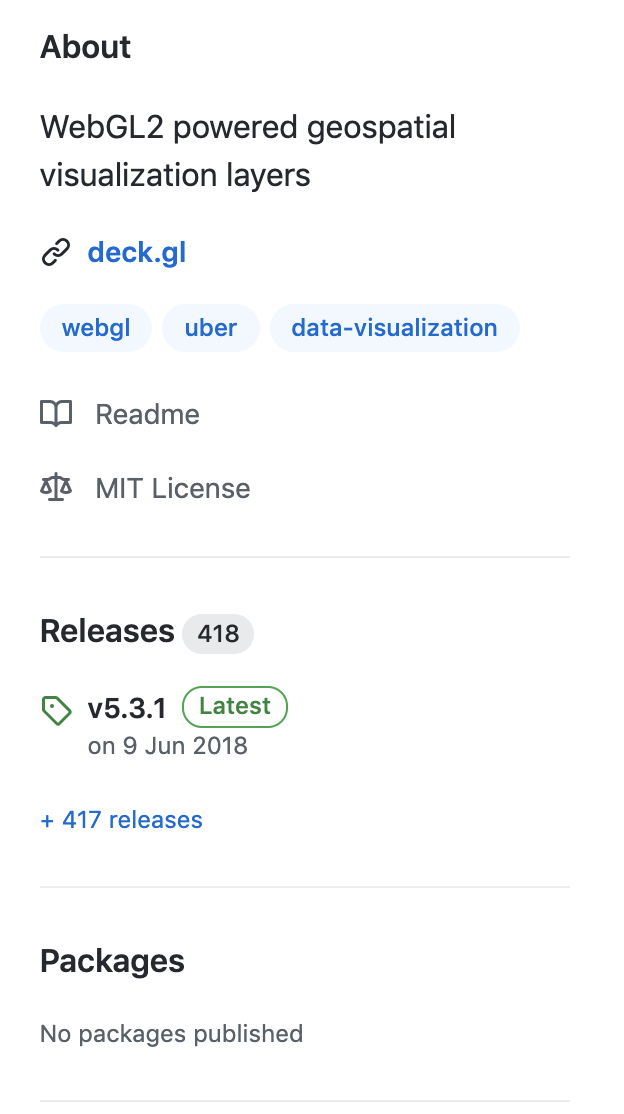Viewport: 624px width, 1114px height.
Task: Open the Packages section
Action: pos(111,960)
